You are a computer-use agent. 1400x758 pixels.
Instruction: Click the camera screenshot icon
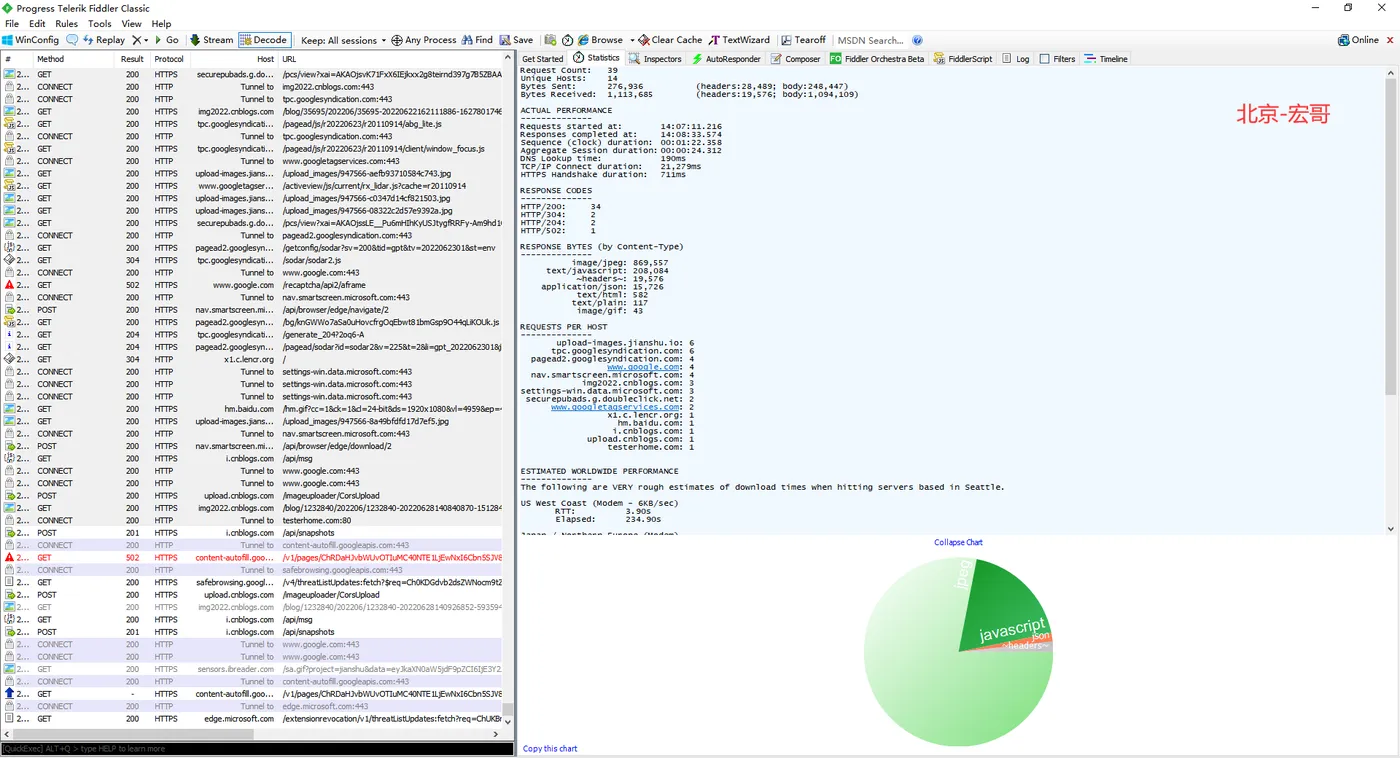(x=550, y=40)
